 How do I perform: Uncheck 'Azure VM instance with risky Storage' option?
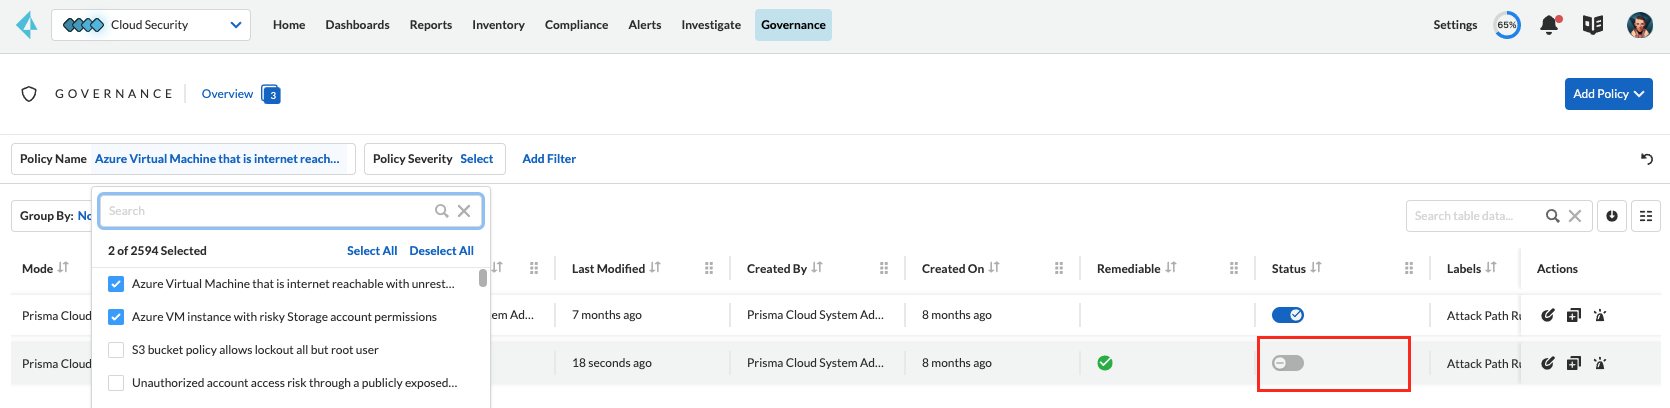coord(116,317)
